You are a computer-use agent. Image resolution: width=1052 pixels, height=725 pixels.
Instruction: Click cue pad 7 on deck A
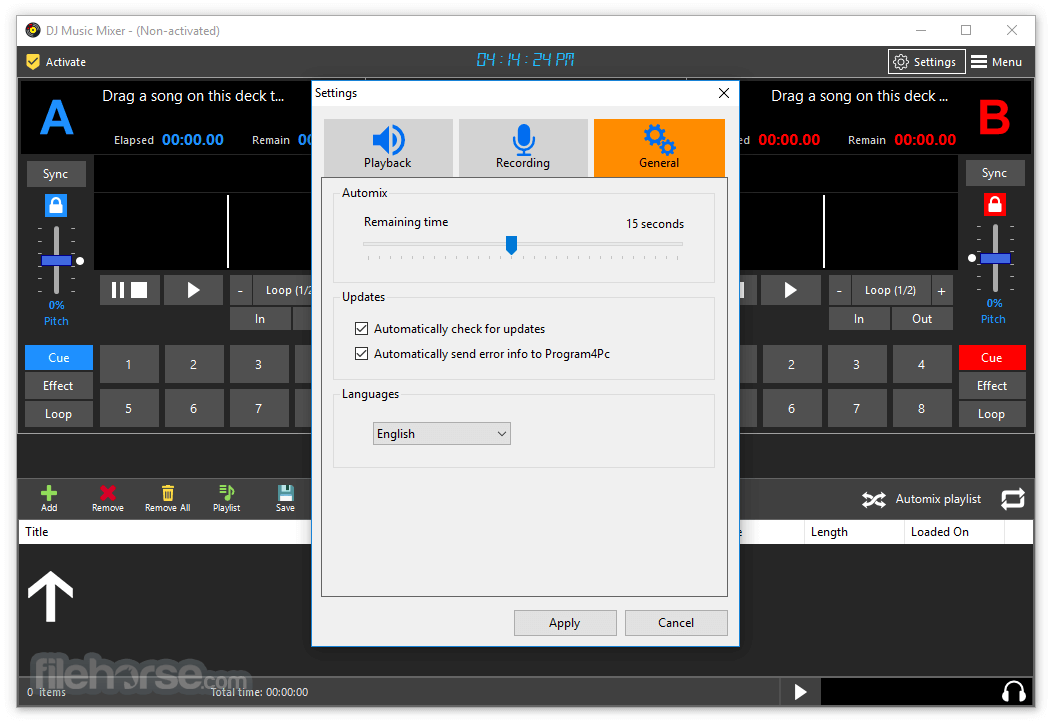coord(259,408)
